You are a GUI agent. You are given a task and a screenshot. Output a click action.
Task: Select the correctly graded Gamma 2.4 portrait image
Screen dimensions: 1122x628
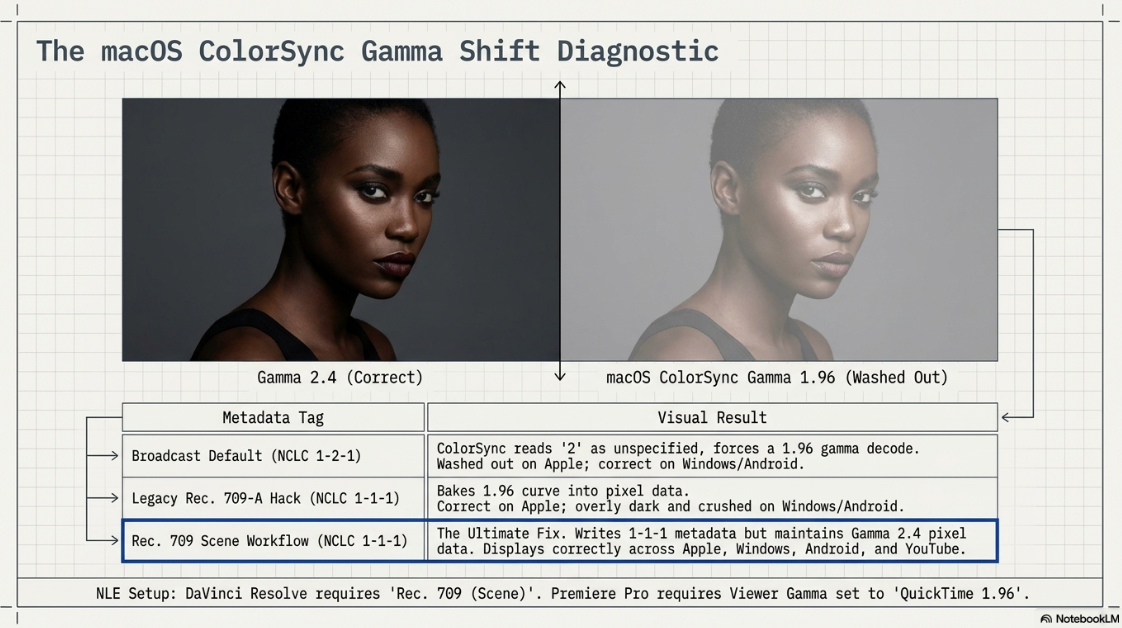click(341, 230)
